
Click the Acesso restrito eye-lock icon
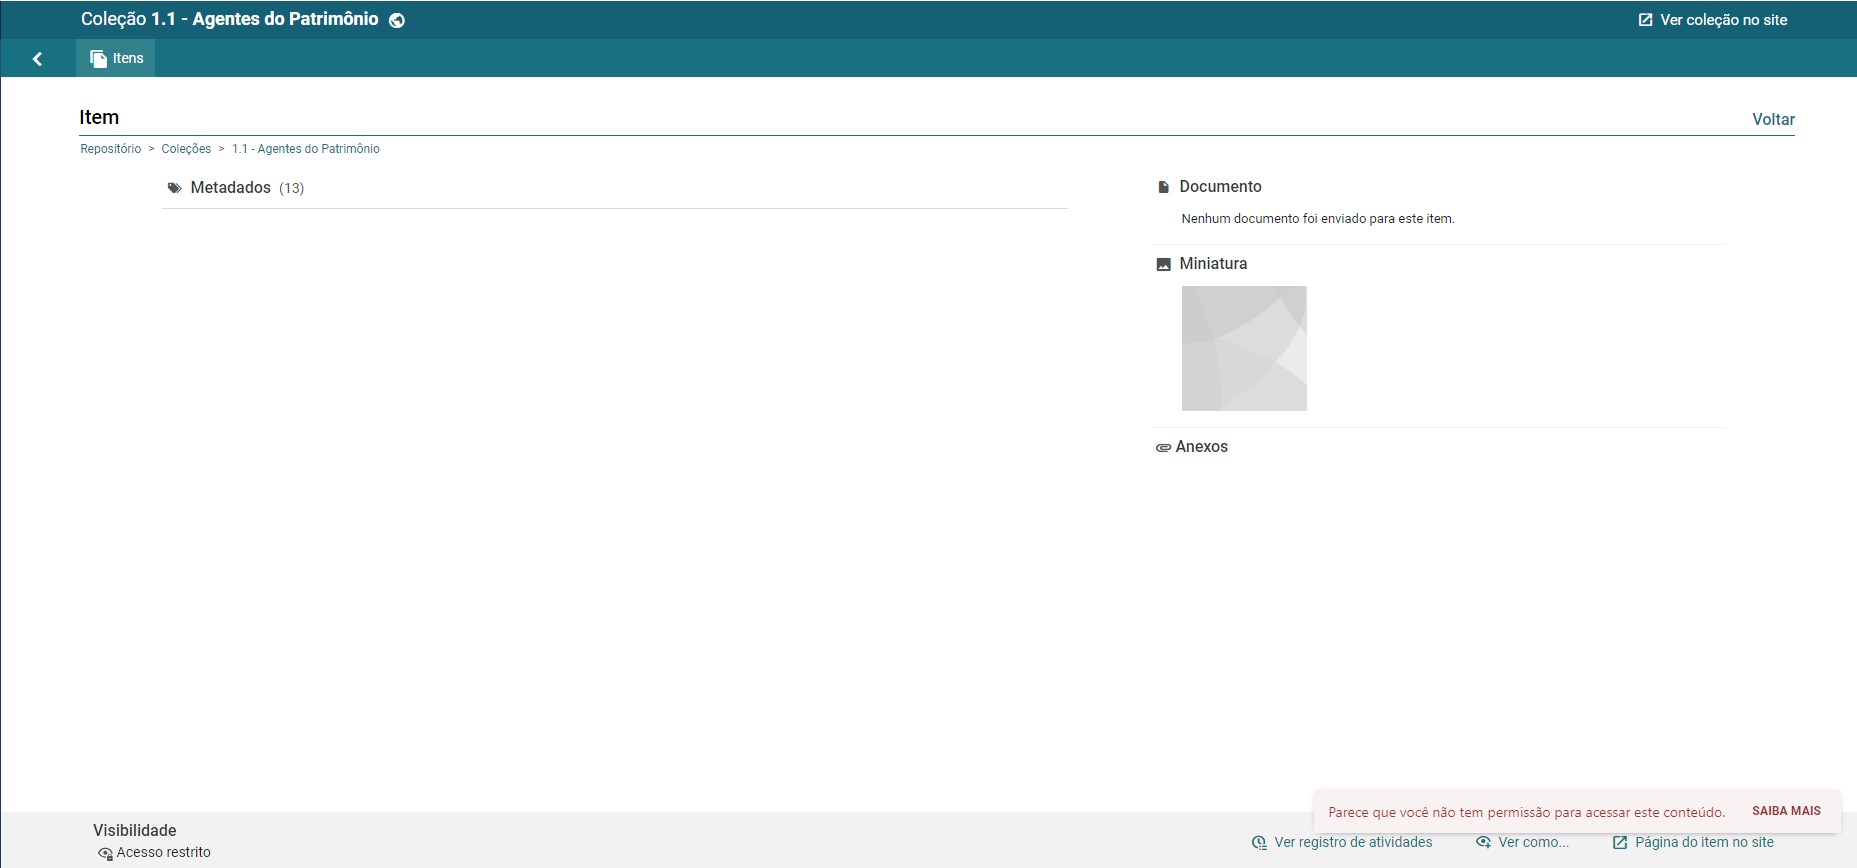tap(105, 854)
